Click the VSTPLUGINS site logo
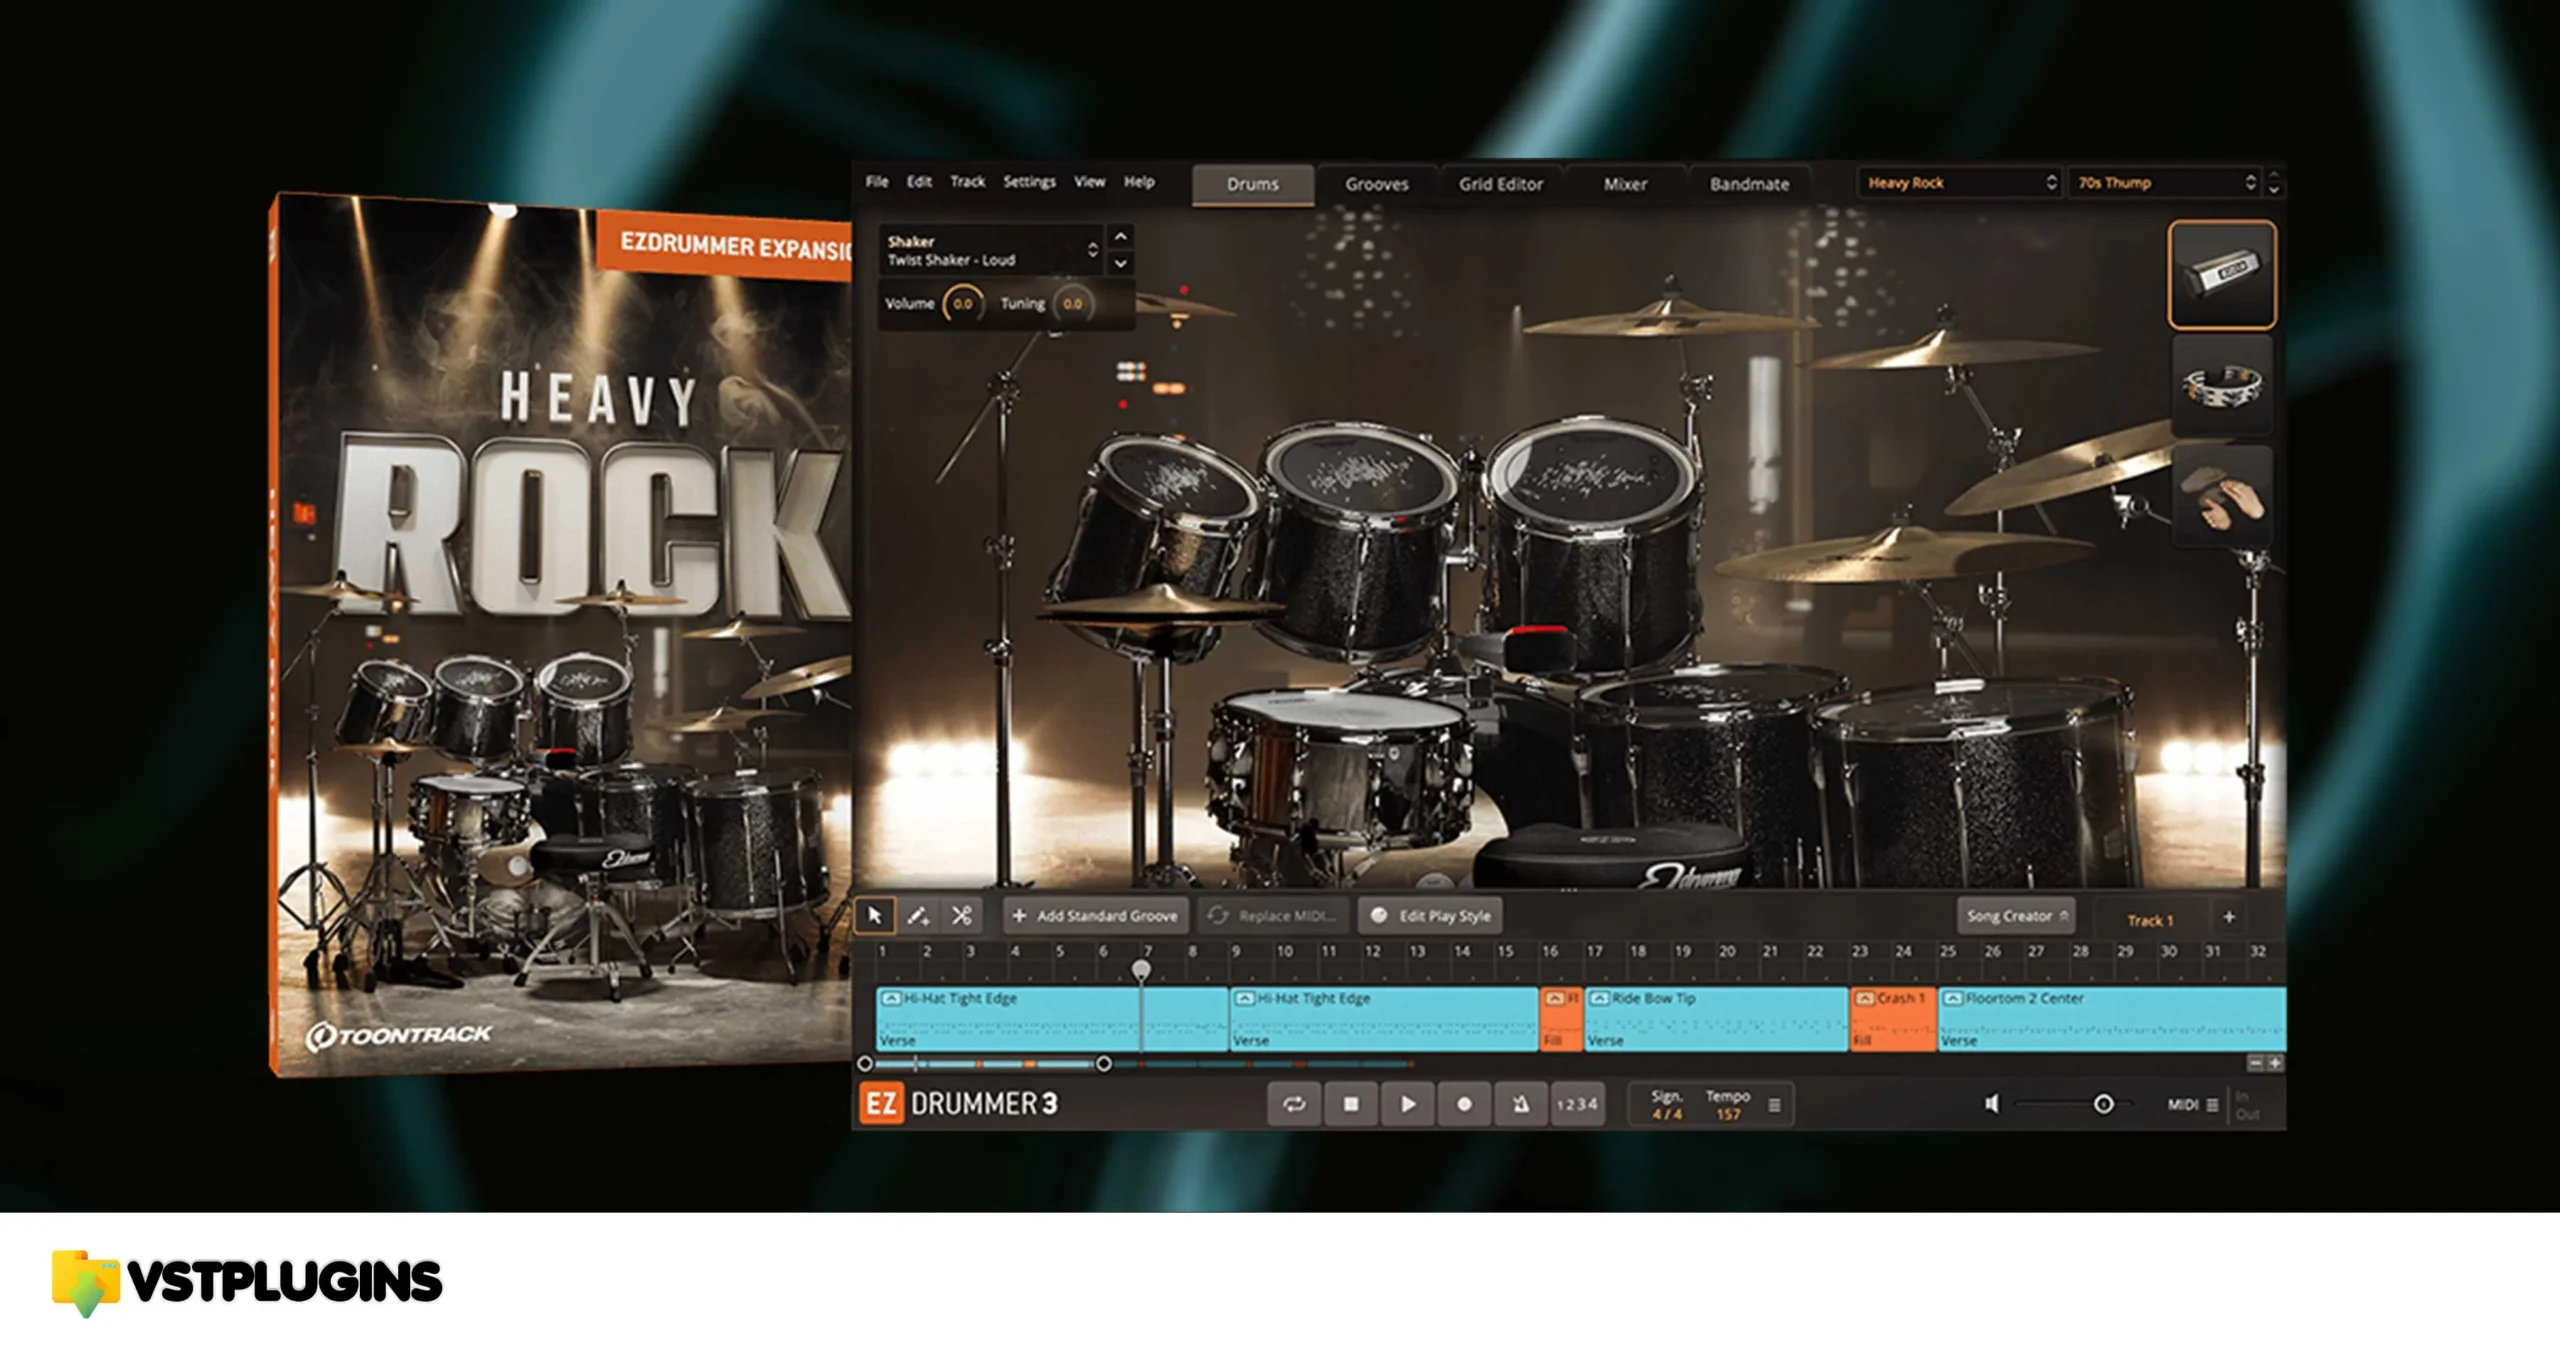Viewport: 2560px width, 1357px height. [247, 1283]
